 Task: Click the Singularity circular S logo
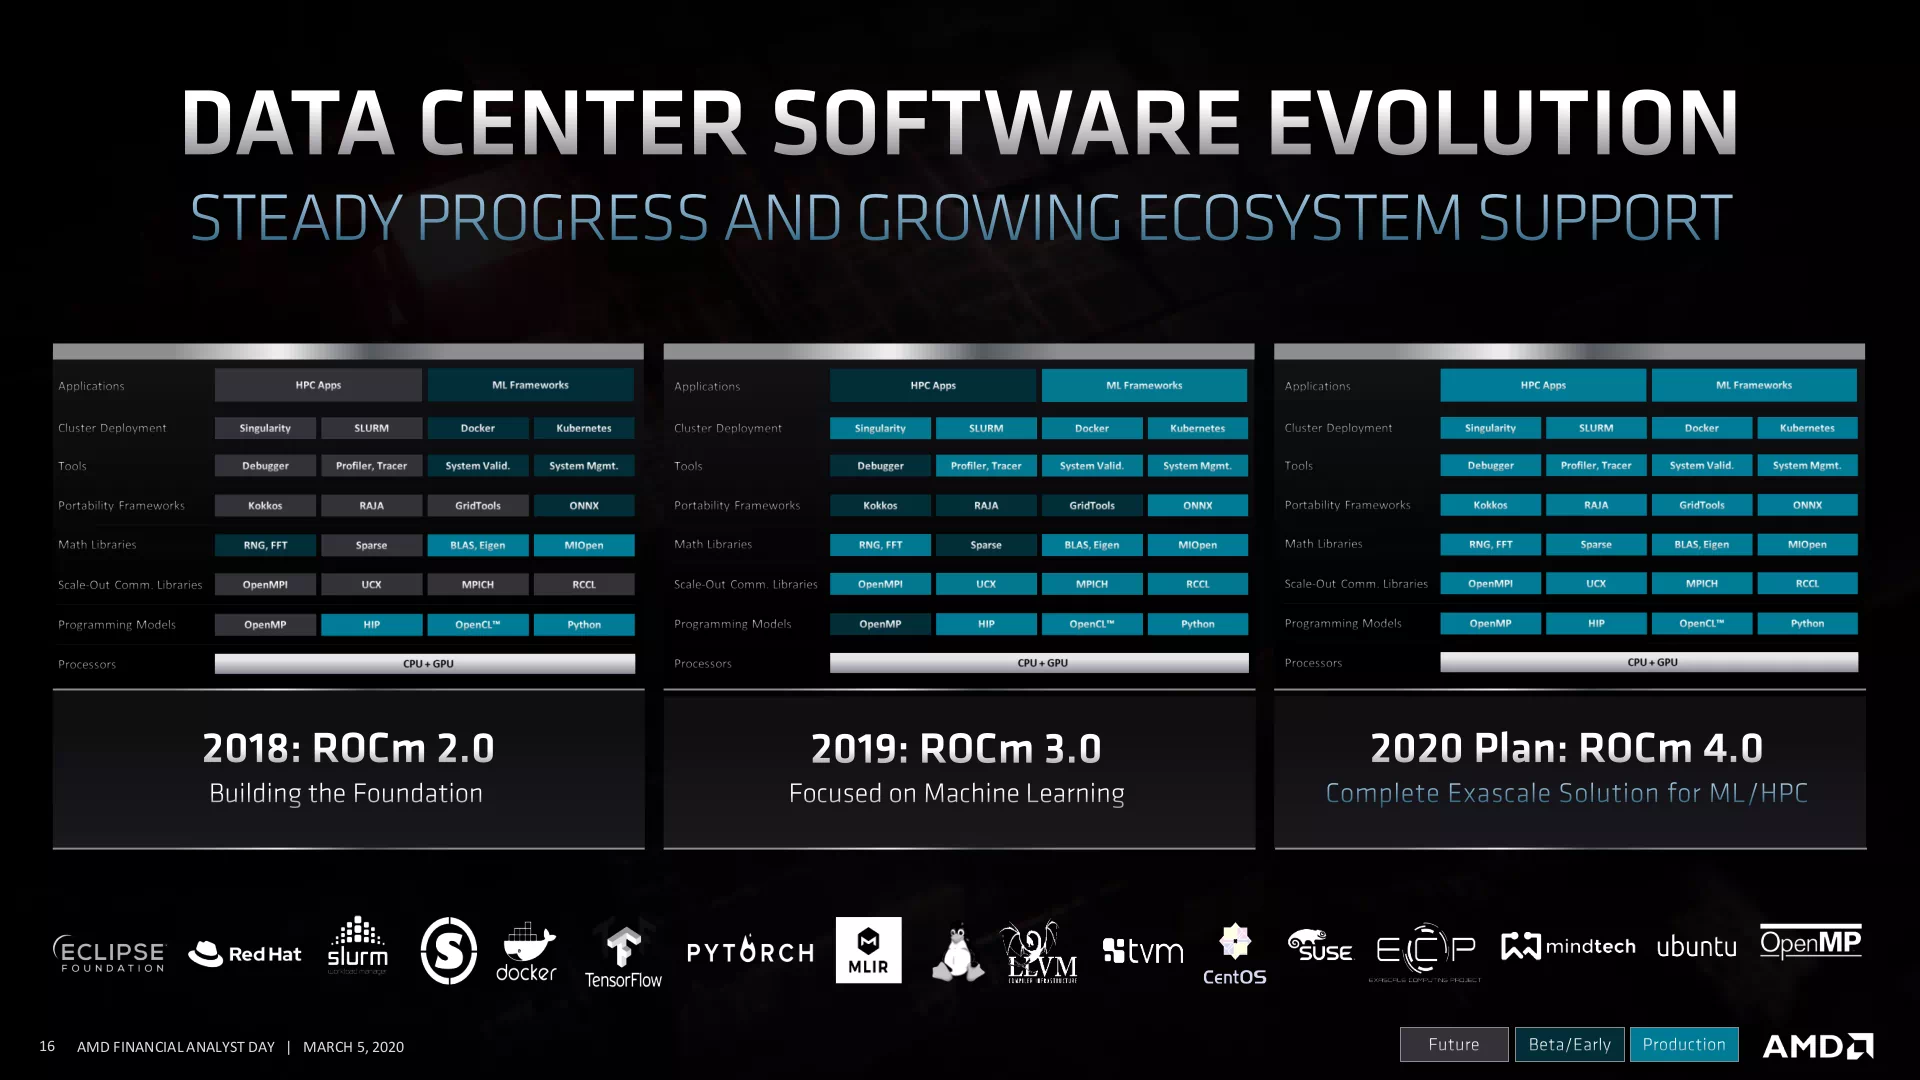[449, 950]
